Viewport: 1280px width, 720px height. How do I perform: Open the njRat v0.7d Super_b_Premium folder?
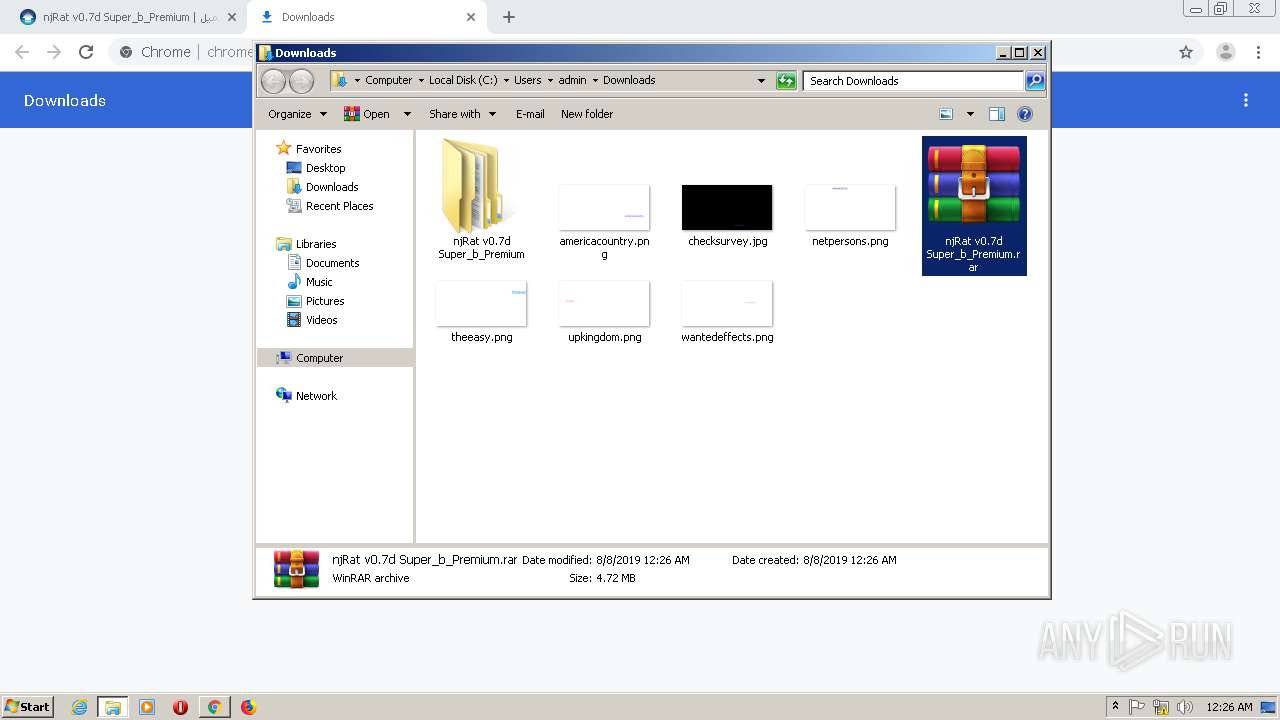(x=481, y=200)
